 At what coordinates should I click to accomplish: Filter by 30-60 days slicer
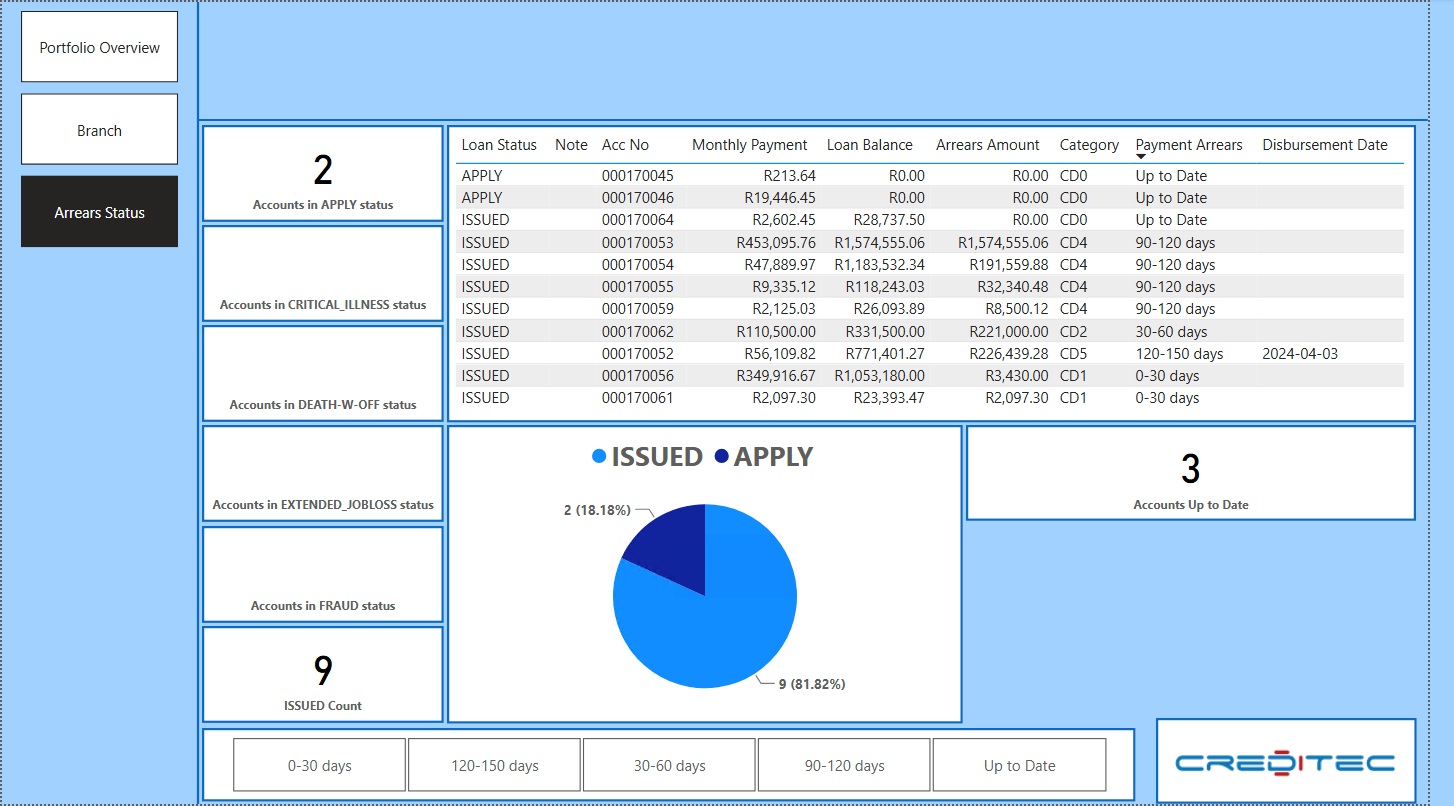click(x=669, y=765)
